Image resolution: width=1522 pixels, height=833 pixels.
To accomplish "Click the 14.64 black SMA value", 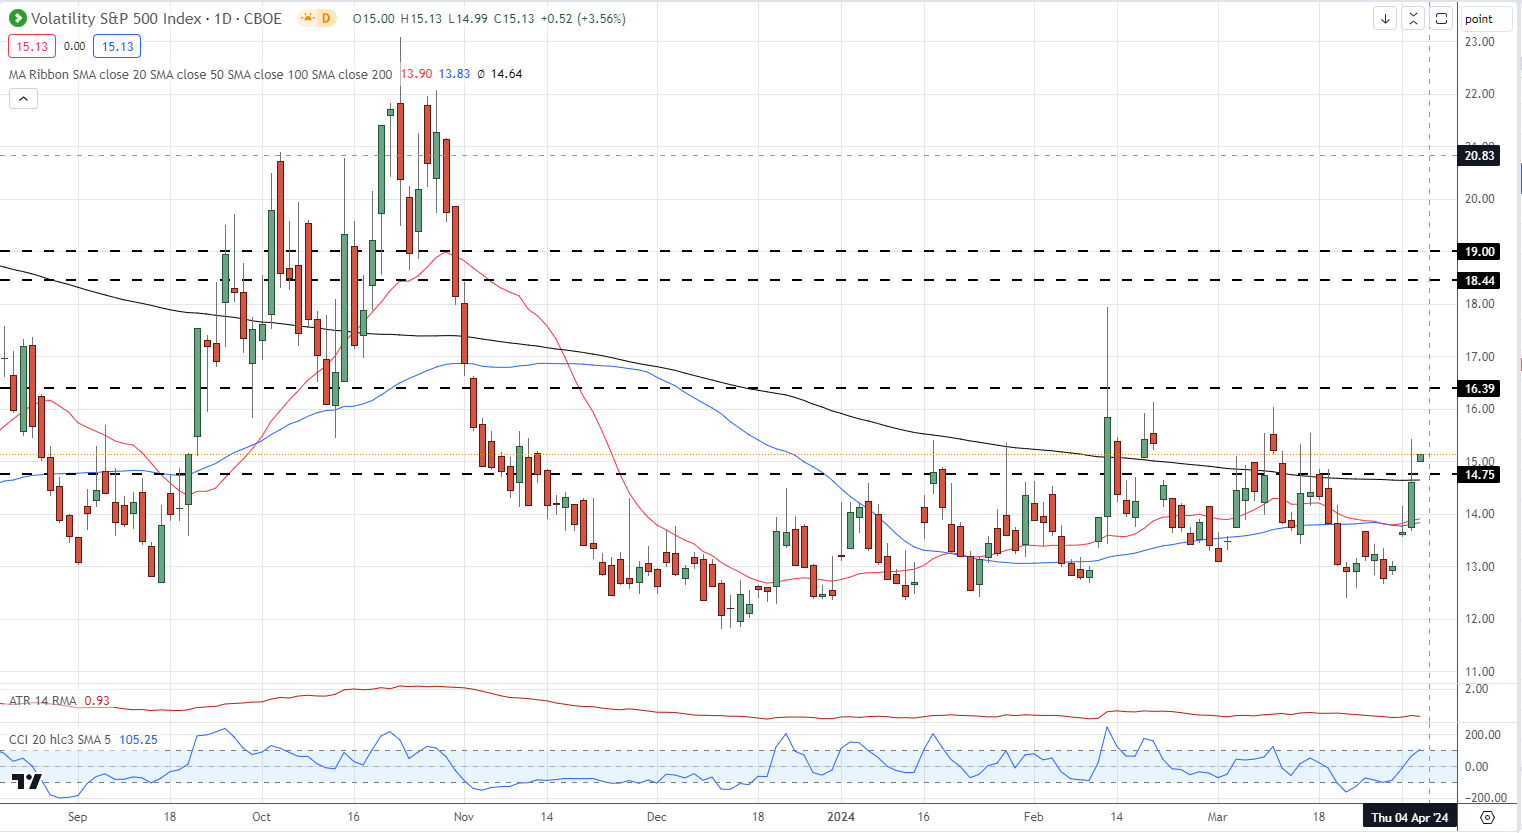I will (x=506, y=74).
